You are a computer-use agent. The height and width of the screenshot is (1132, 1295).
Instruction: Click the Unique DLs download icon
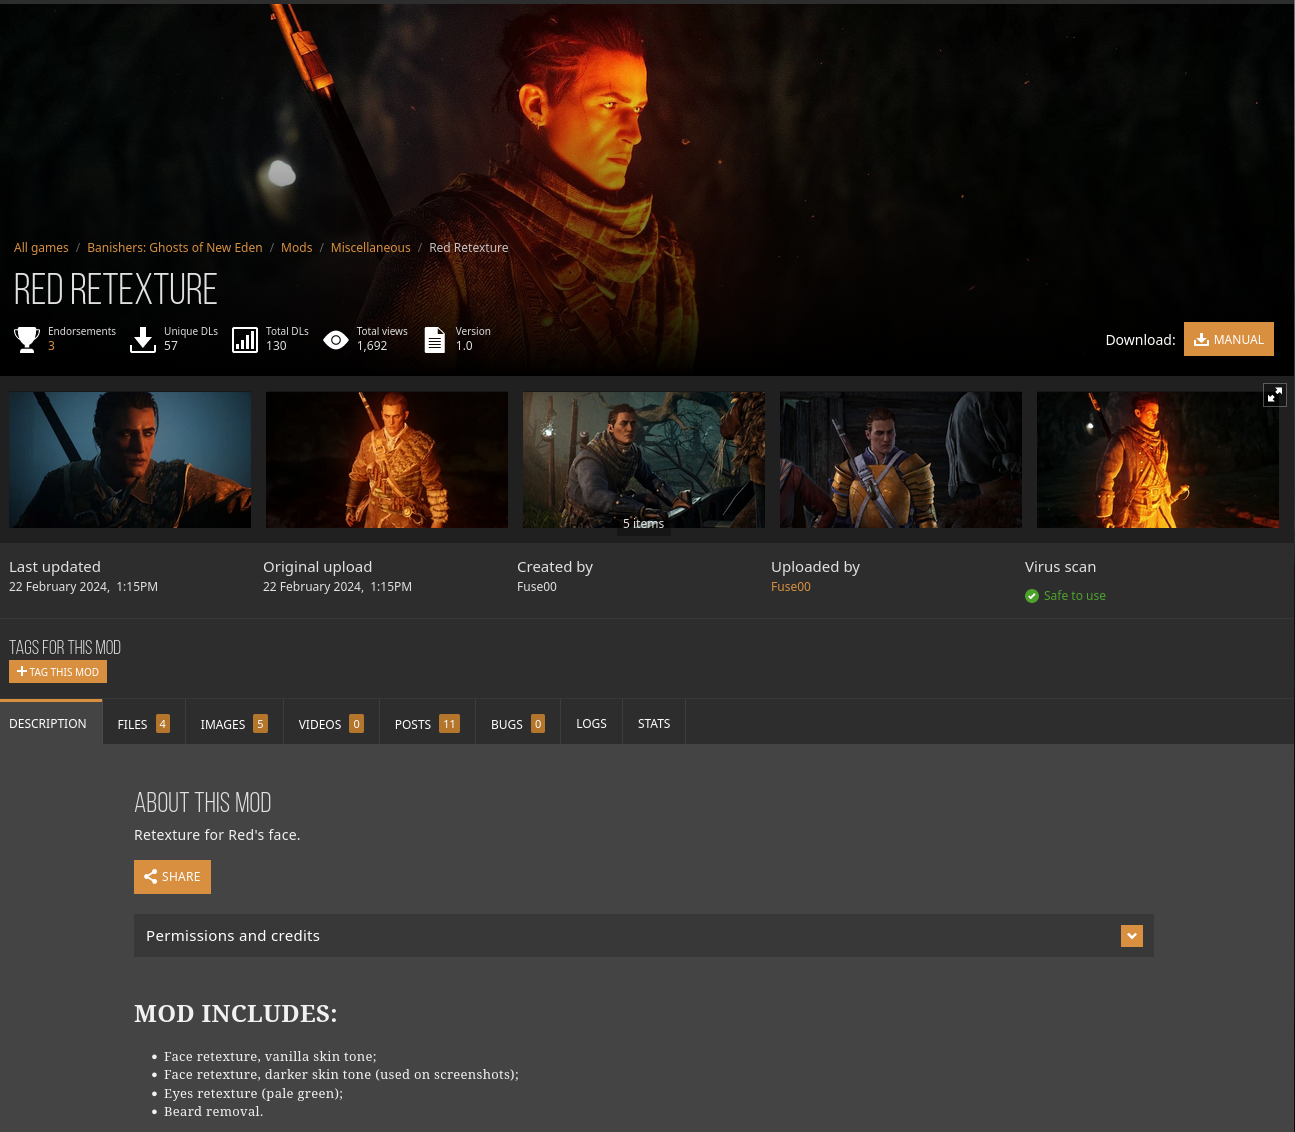click(x=143, y=340)
